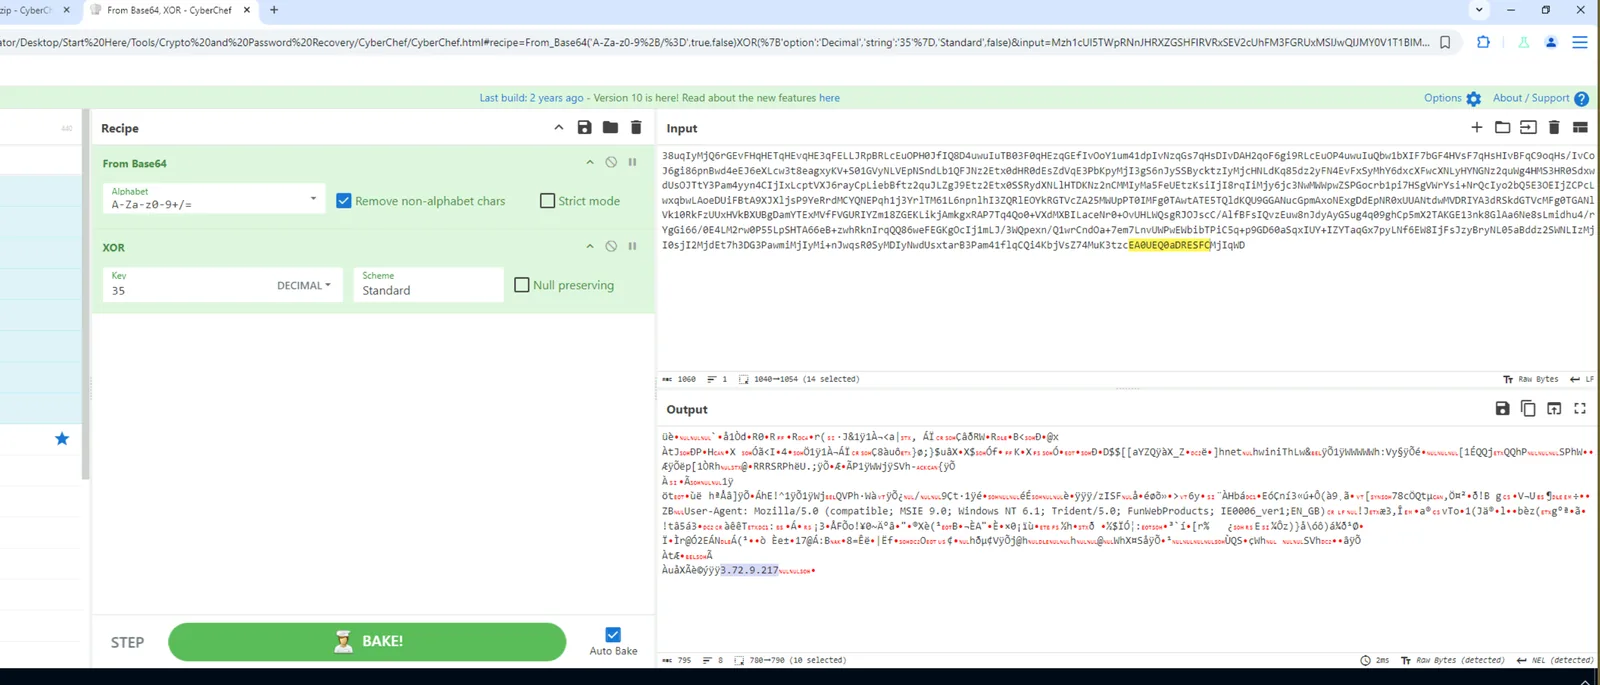The height and width of the screenshot is (685, 1600).
Task: Open the browser profile account icon
Action: pyautogui.click(x=1551, y=42)
